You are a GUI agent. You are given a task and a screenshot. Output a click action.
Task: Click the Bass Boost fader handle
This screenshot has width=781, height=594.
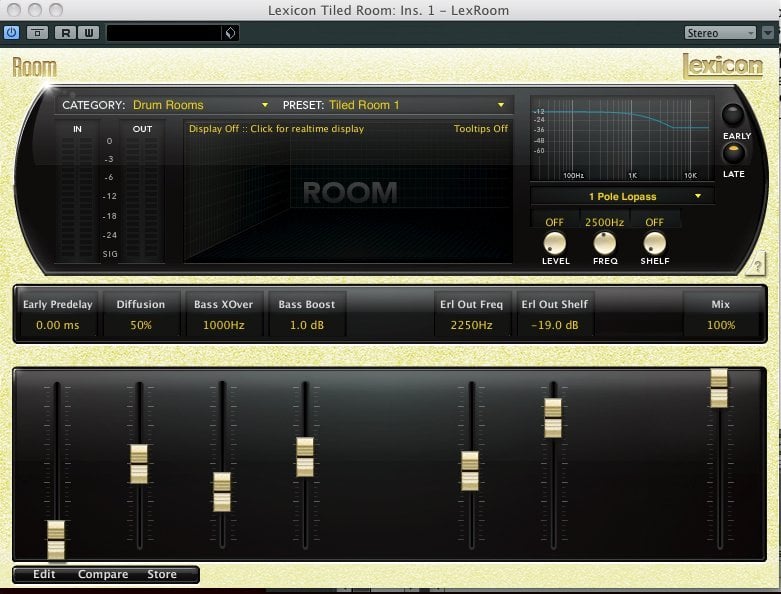click(305, 457)
